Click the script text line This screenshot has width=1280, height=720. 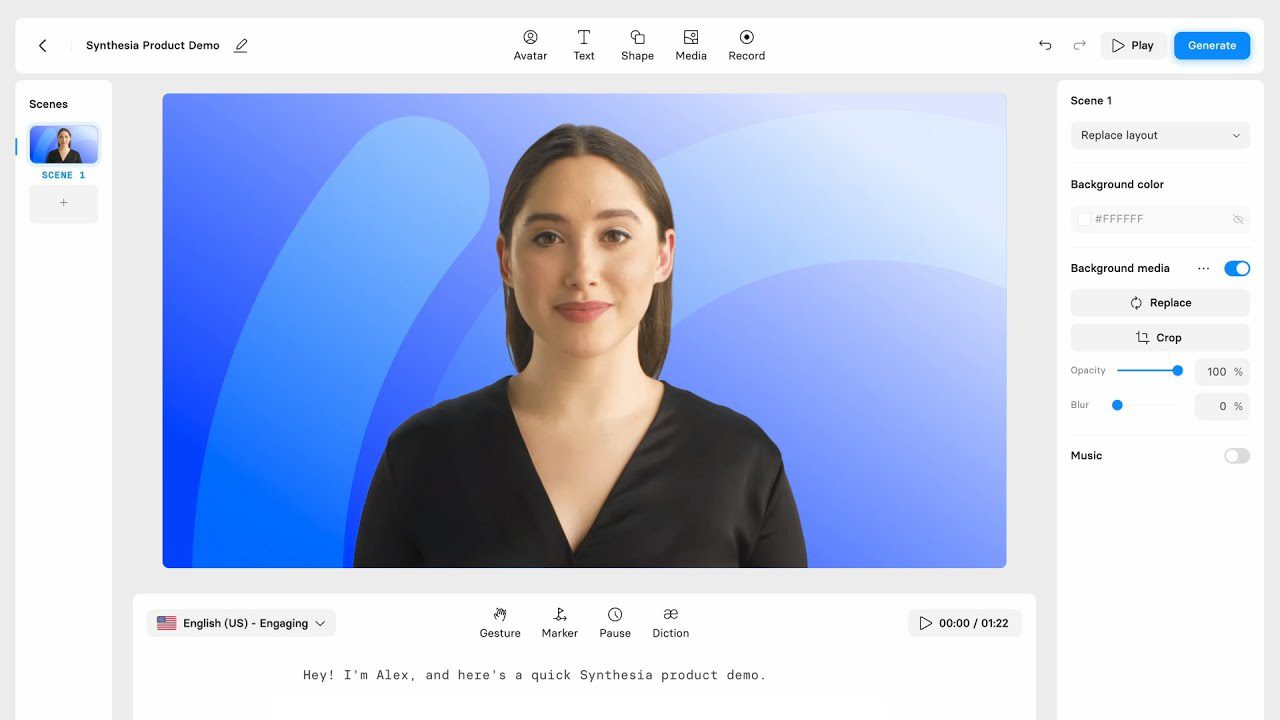click(535, 675)
